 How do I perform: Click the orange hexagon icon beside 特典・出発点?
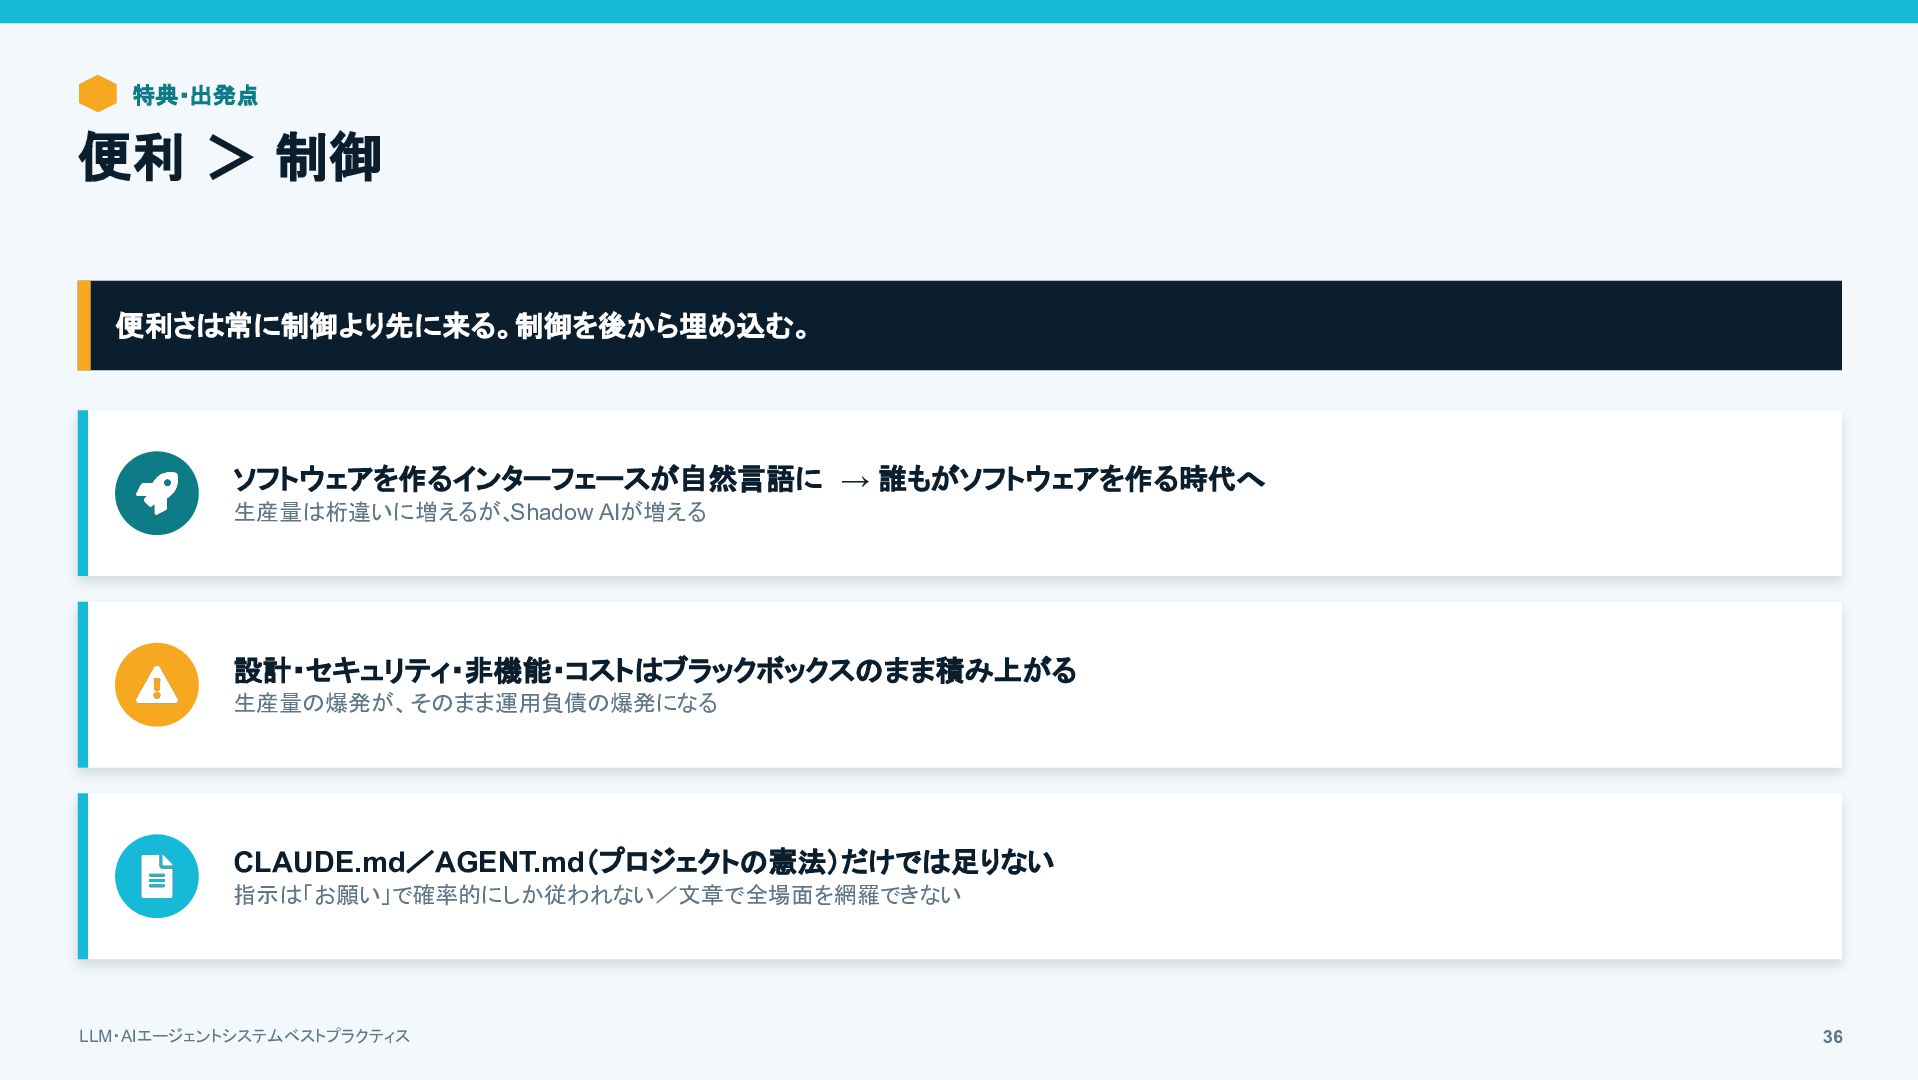click(x=98, y=94)
